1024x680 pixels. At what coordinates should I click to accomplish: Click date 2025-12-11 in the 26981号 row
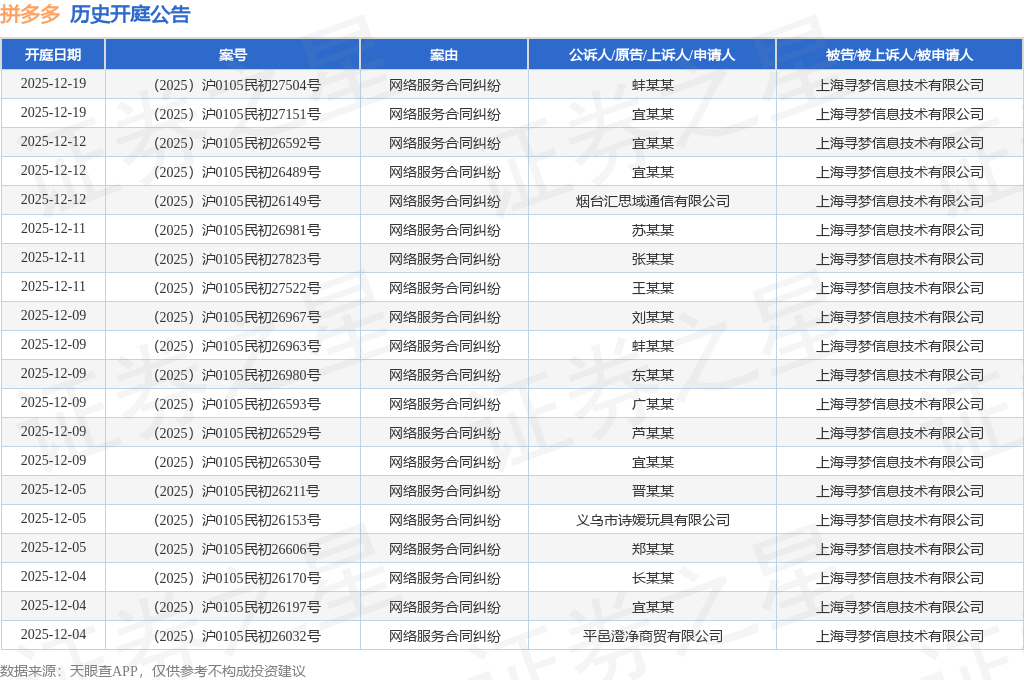pos(53,229)
